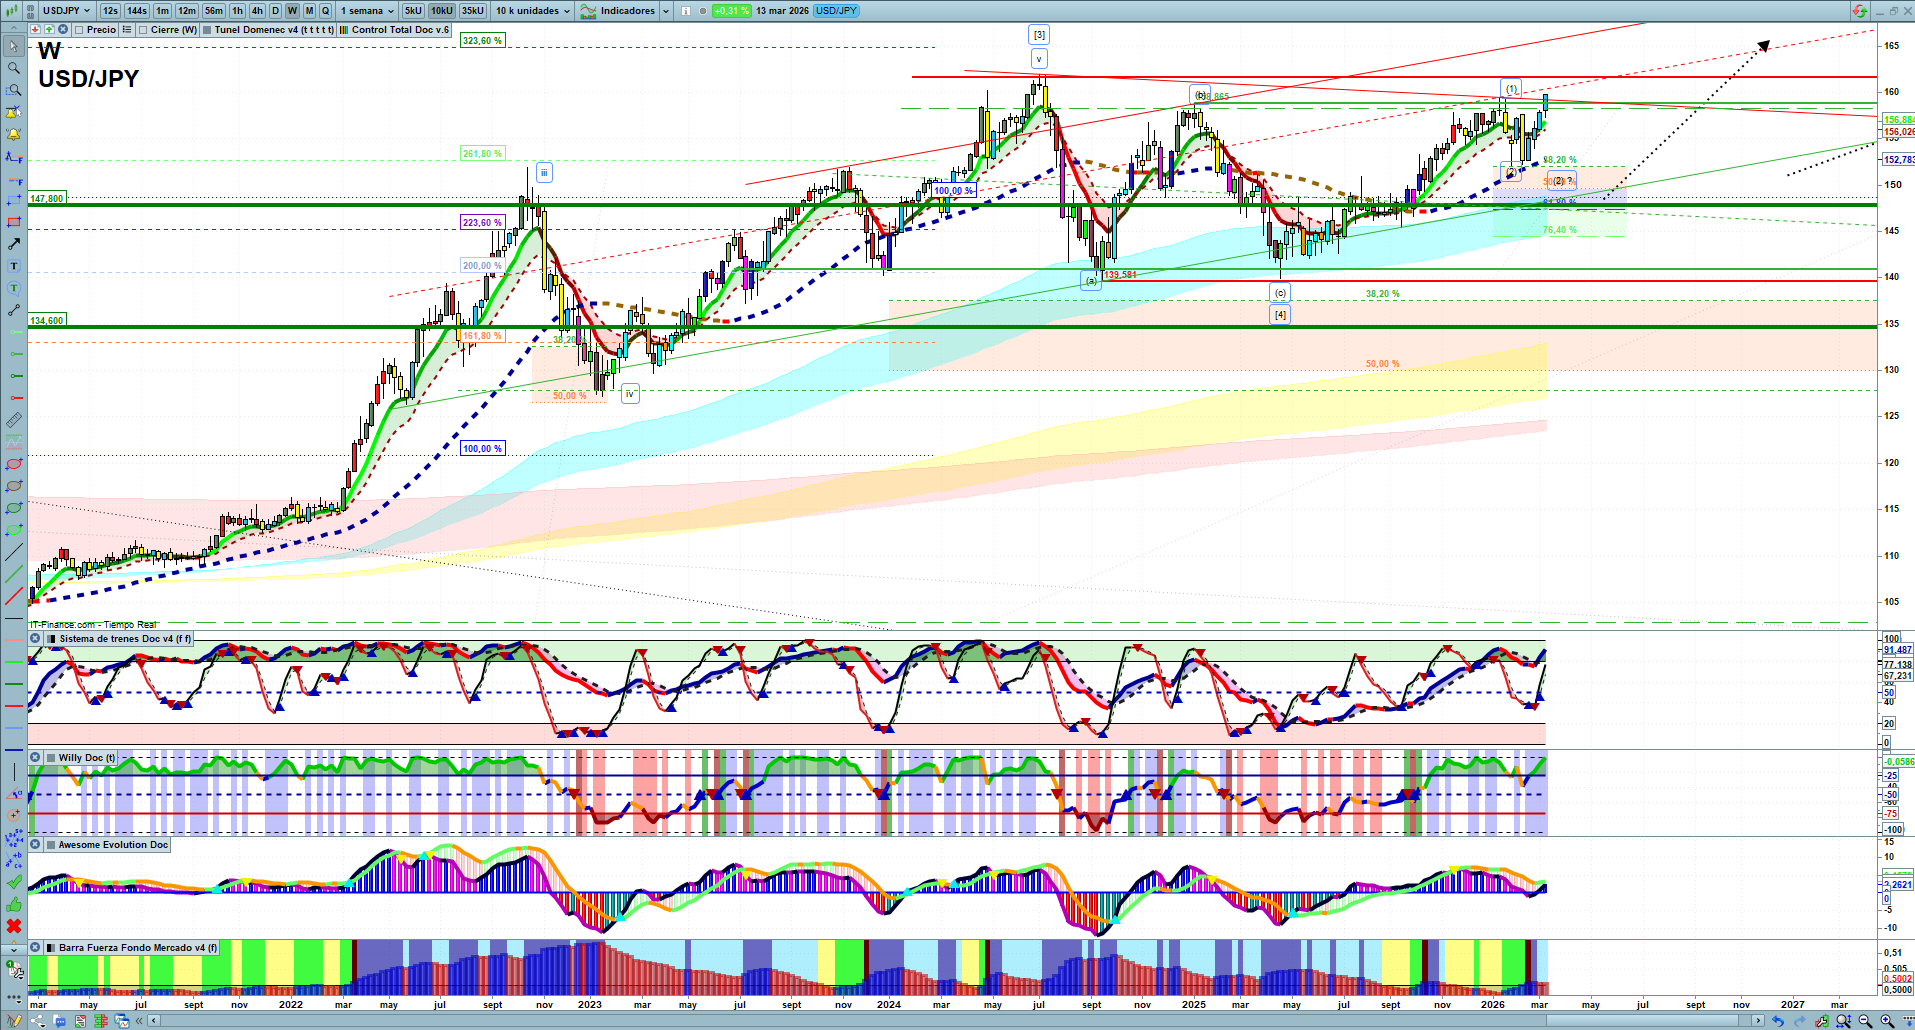The image size is (1915, 1030).
Task: Click the scrollbar right arrow
Action: pos(1759,1021)
